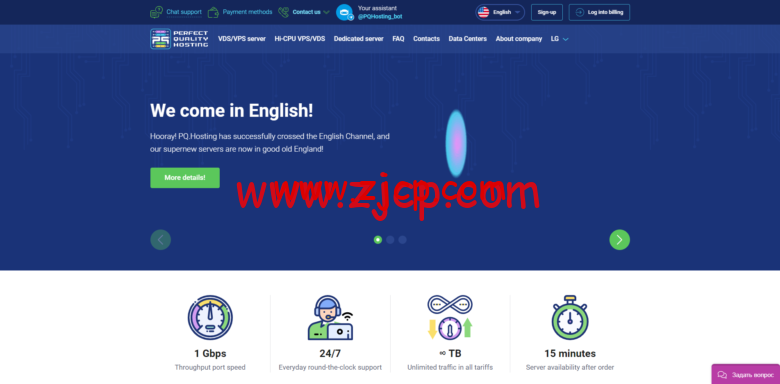Image resolution: width=780 pixels, height=384 pixels.
Task: Click the Contact us phone icon
Action: (x=284, y=12)
